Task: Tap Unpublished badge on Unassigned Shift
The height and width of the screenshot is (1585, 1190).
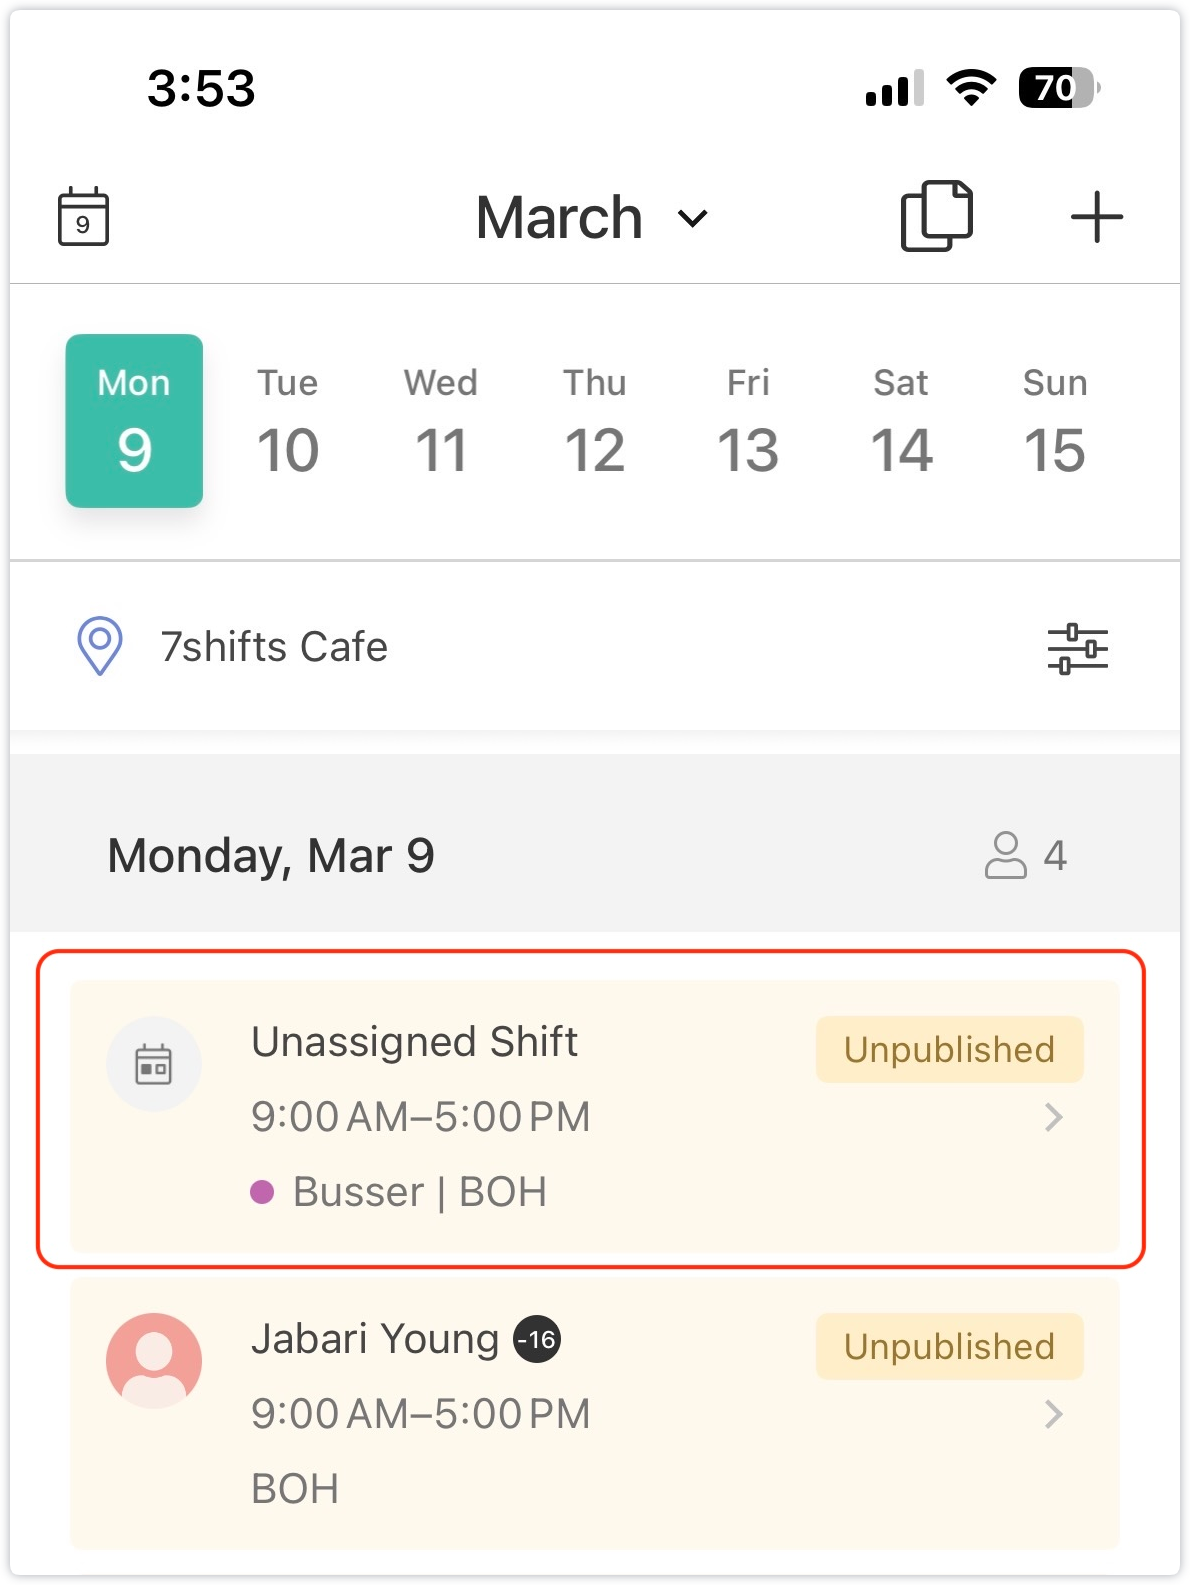Action: click(949, 1049)
